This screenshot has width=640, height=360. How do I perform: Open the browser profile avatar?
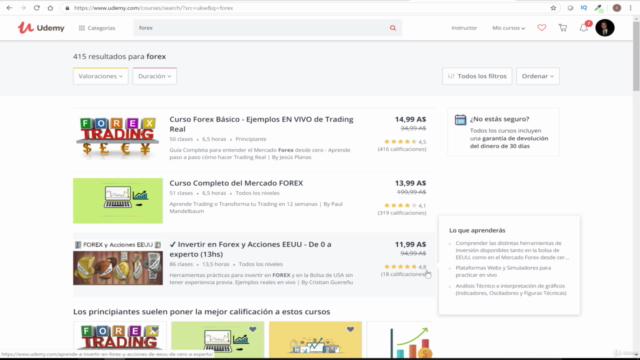click(x=617, y=8)
